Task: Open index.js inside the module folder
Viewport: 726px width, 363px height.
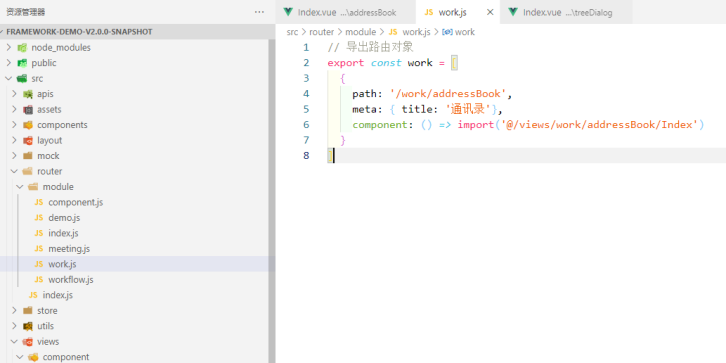Action: coord(63,233)
